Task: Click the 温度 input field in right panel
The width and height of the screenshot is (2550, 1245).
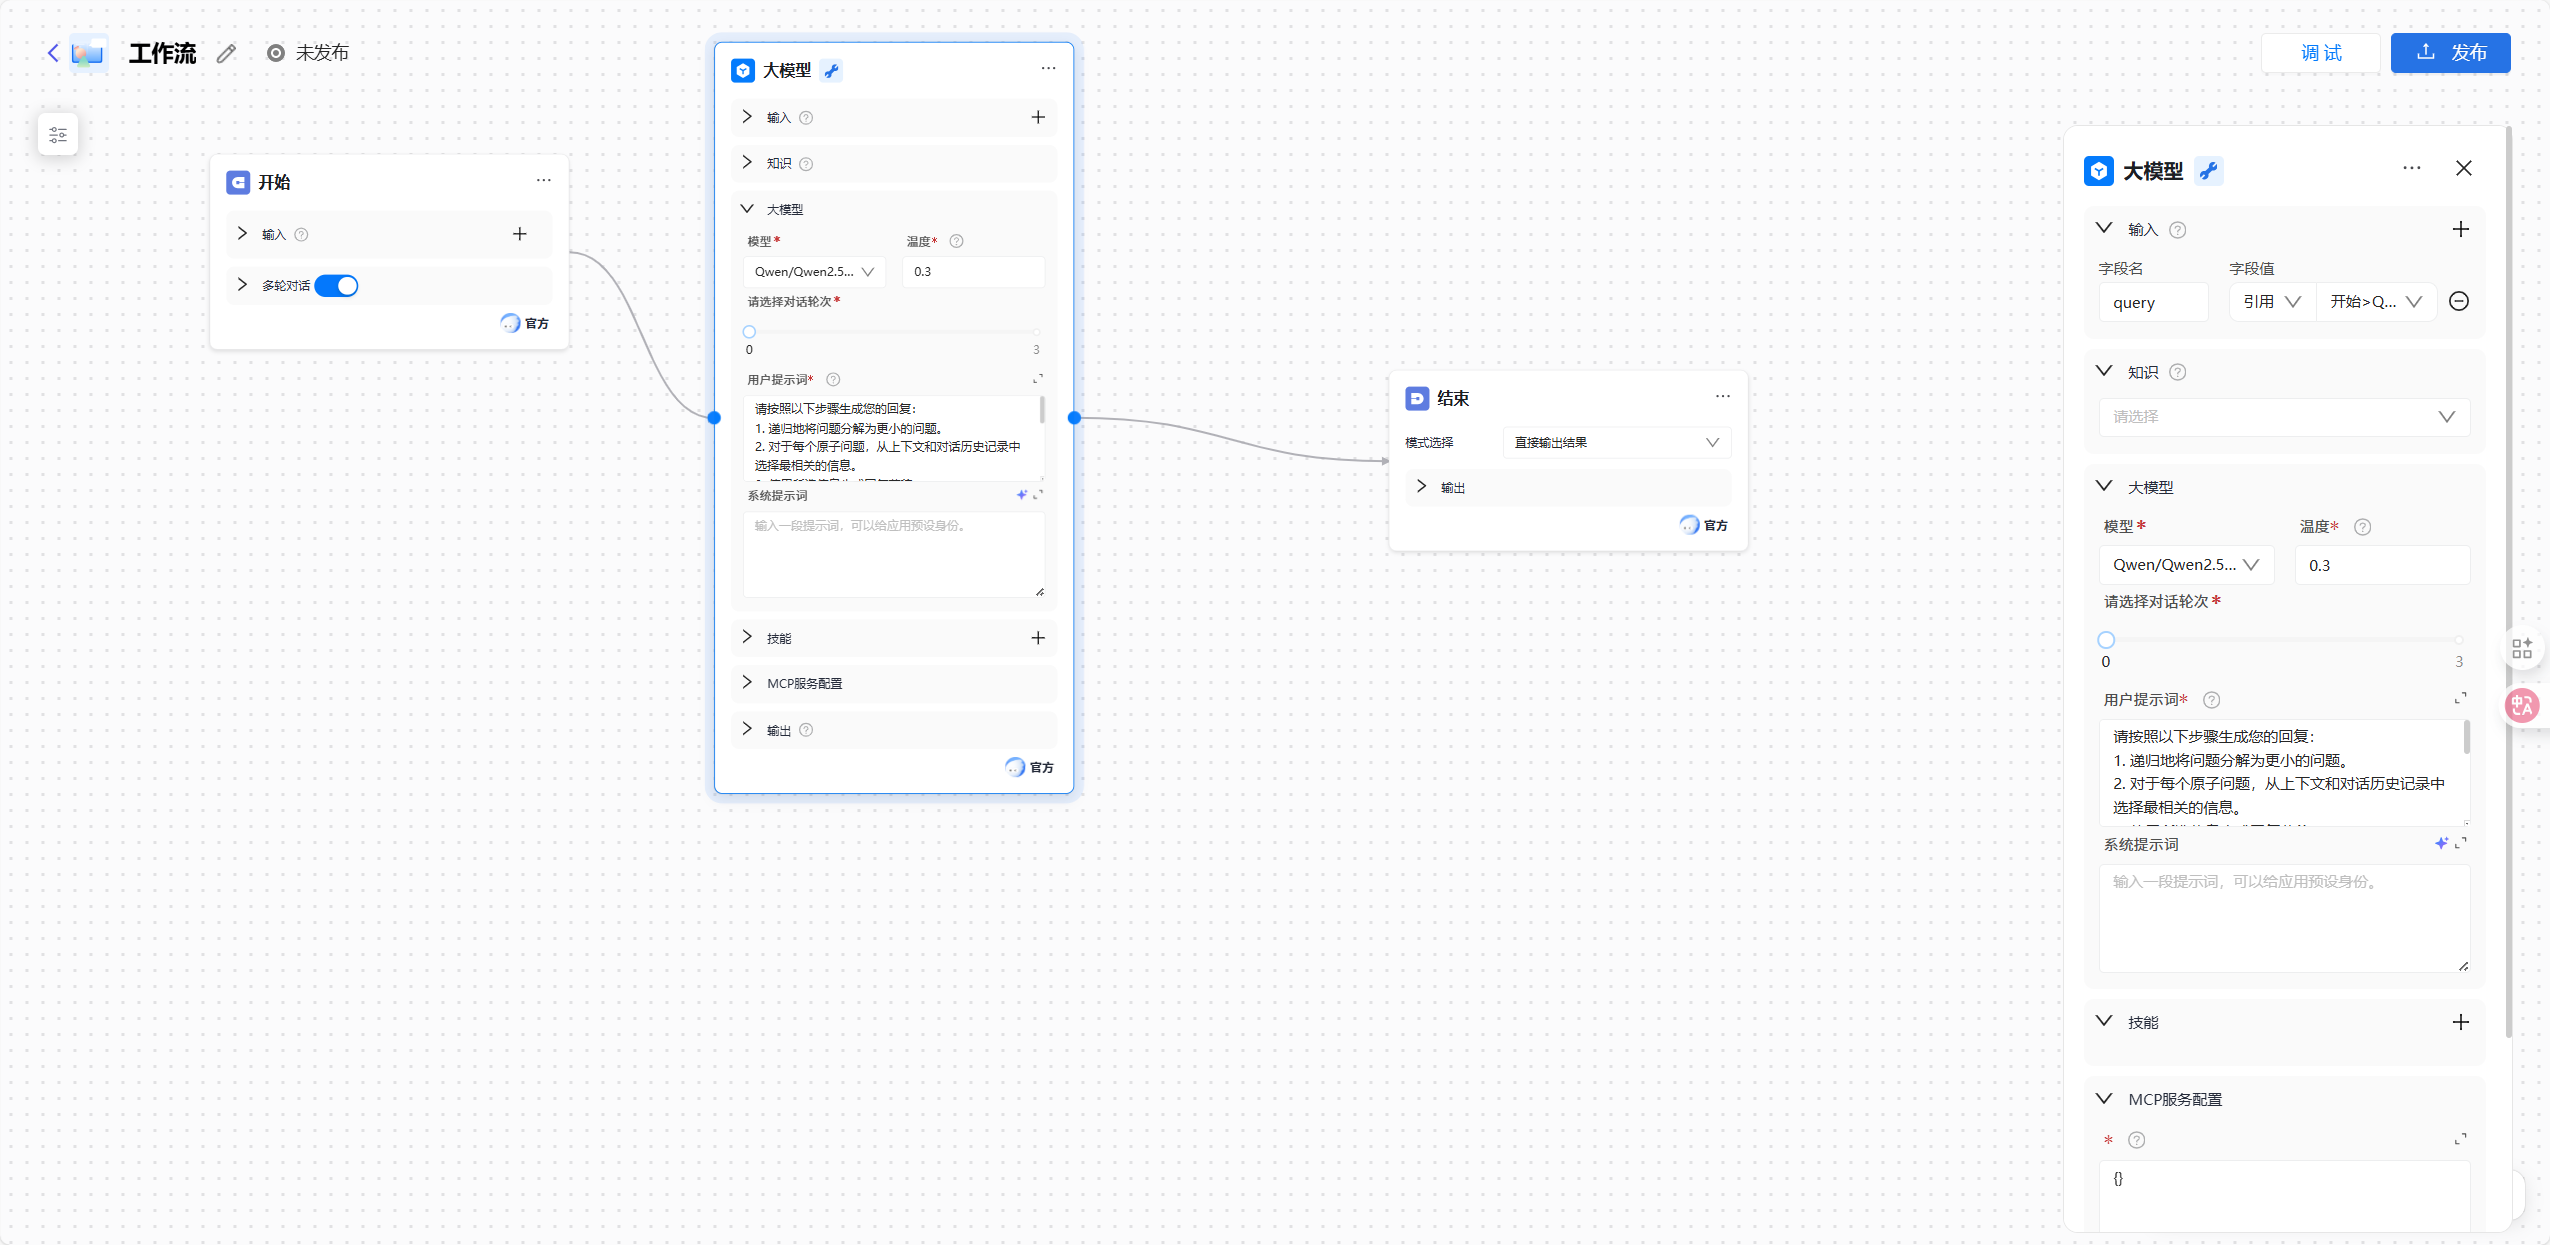Action: click(2380, 565)
